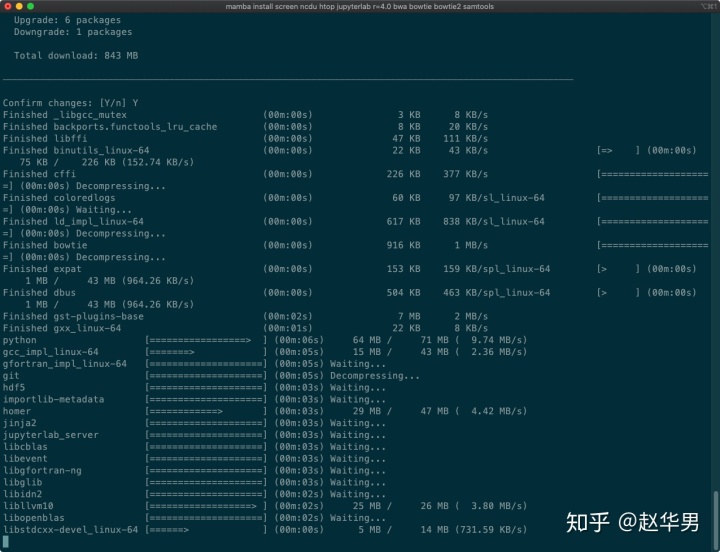Click '617 KB' size on ld_impl row
720x552 pixels.
pos(404,222)
